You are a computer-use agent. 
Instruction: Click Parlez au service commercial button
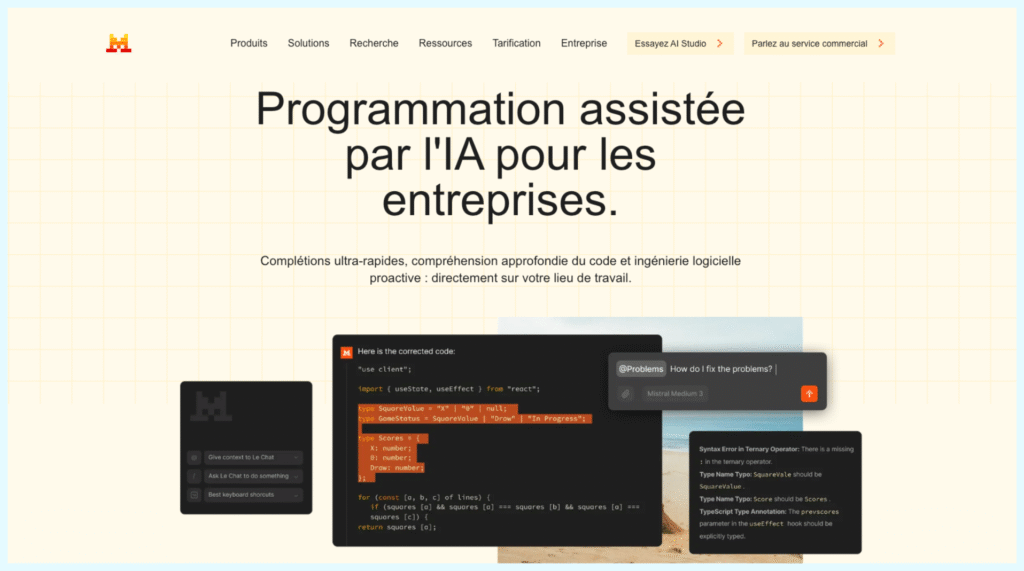tap(819, 44)
